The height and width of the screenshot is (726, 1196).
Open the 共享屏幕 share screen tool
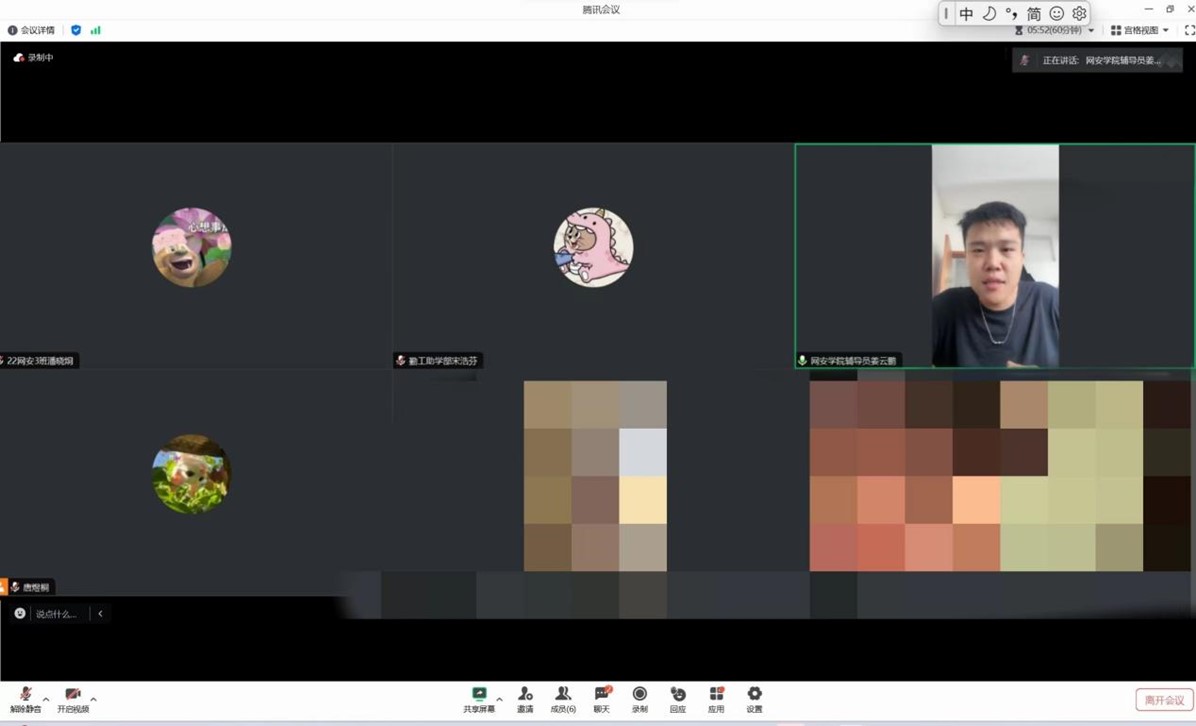(479, 698)
